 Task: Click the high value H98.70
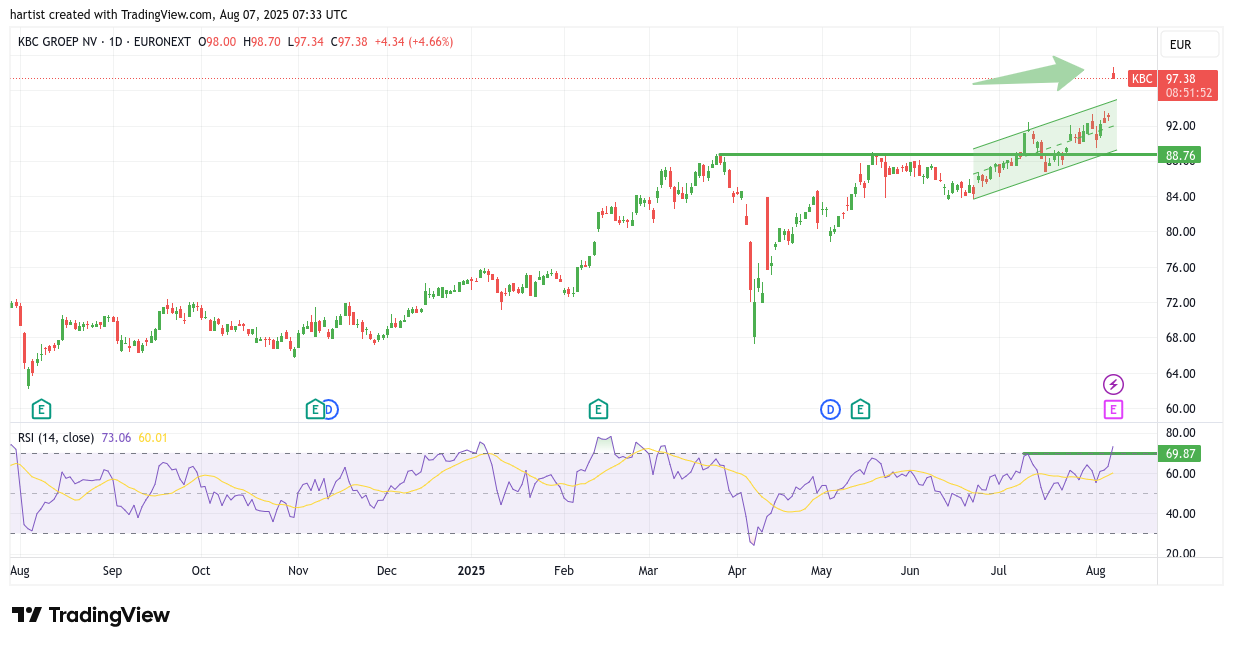tap(262, 42)
